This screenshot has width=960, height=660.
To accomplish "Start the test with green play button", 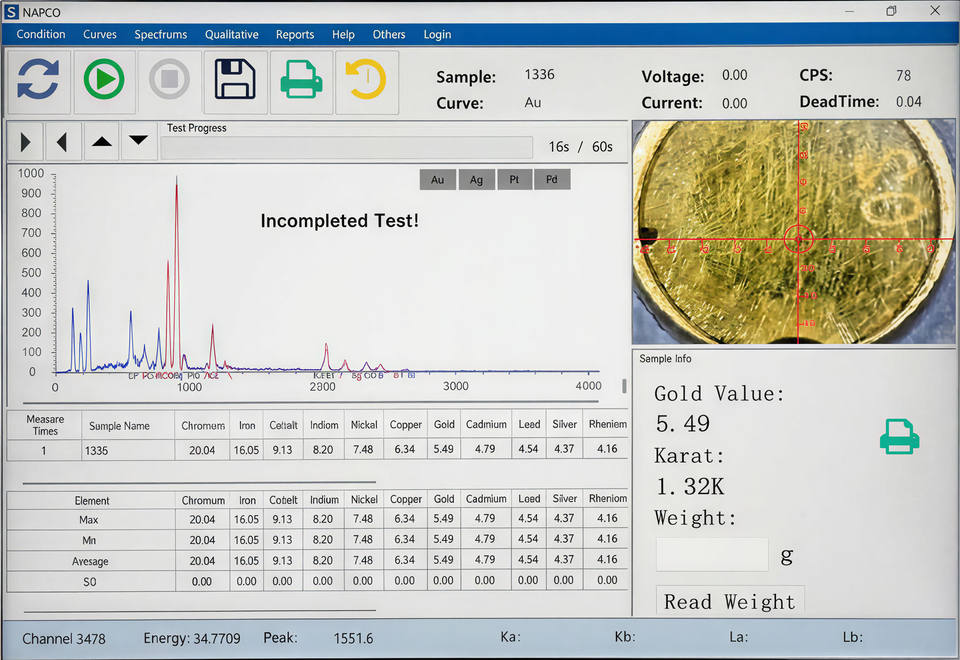I will pos(104,80).
